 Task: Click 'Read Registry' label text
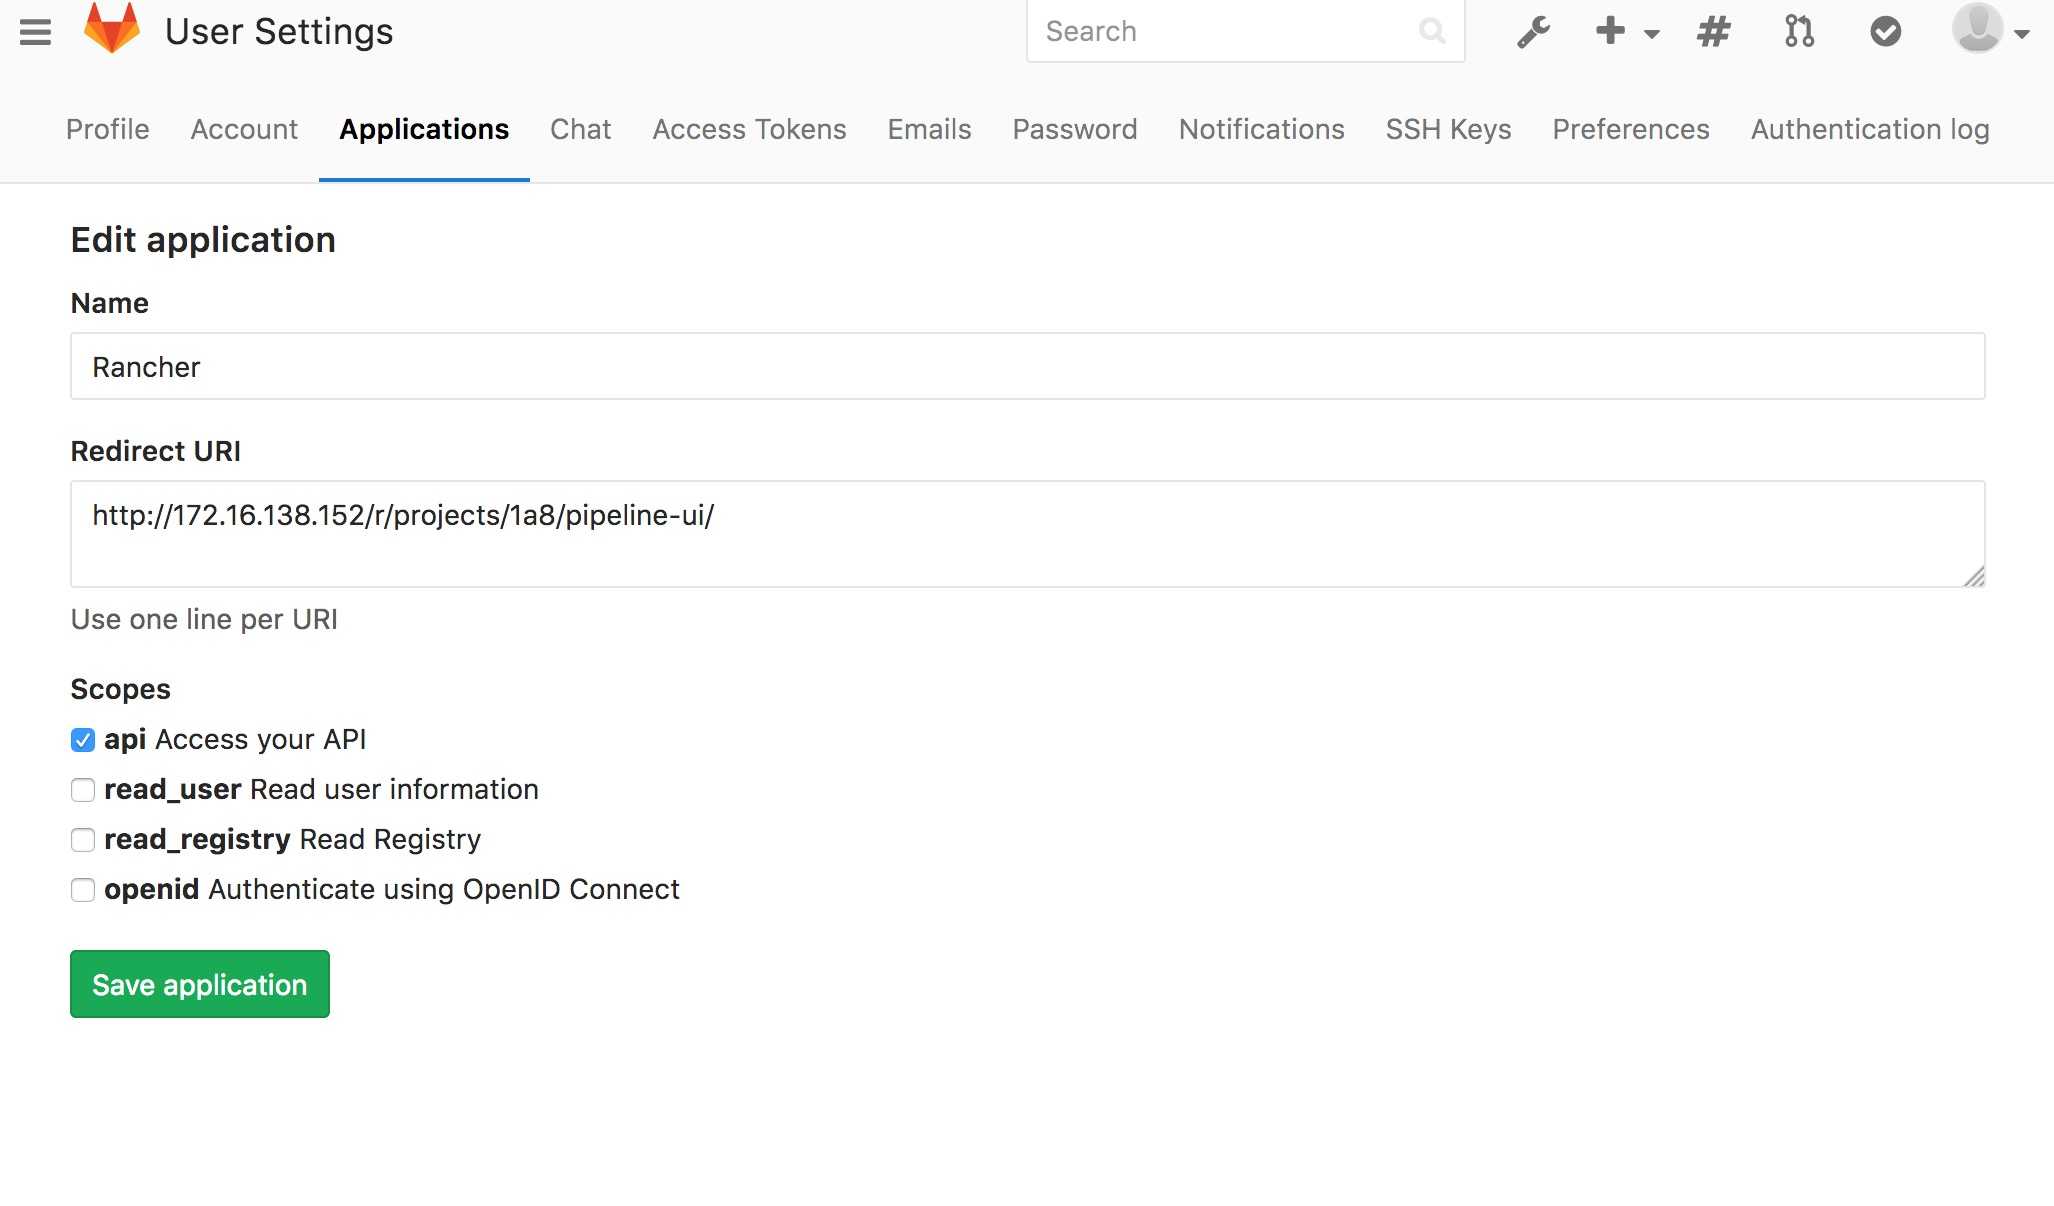(390, 839)
